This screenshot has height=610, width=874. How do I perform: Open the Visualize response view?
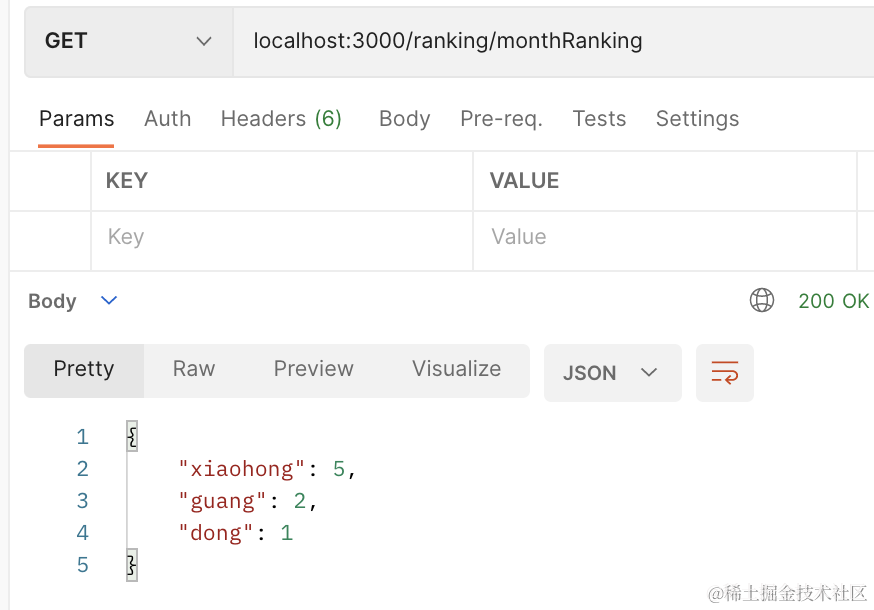[x=456, y=369]
